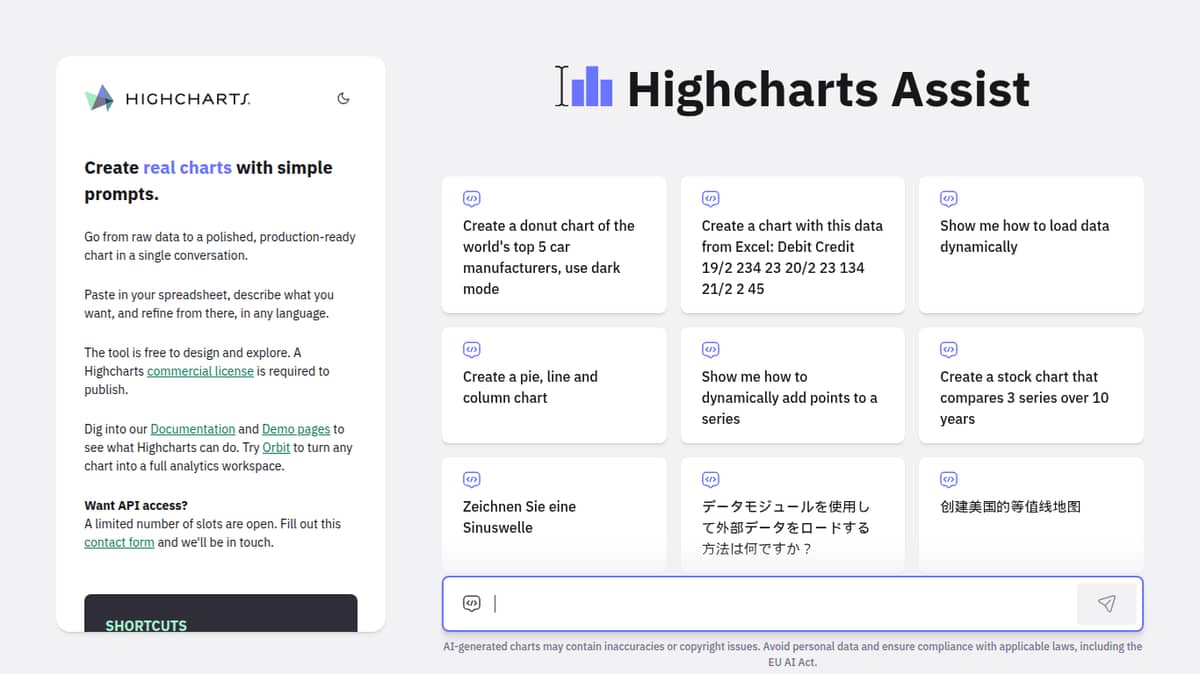This screenshot has width=1200, height=674.
Task: Open the Demo pages link
Action: (x=296, y=429)
